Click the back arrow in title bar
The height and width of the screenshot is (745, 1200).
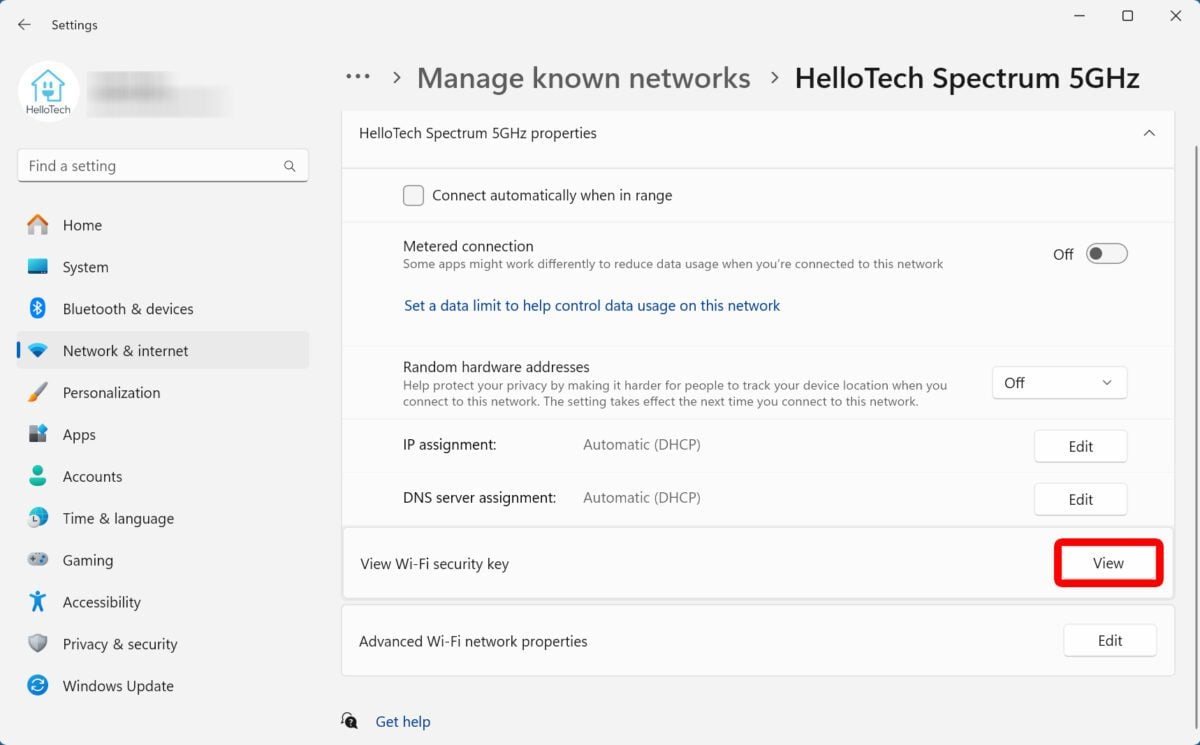coord(24,25)
